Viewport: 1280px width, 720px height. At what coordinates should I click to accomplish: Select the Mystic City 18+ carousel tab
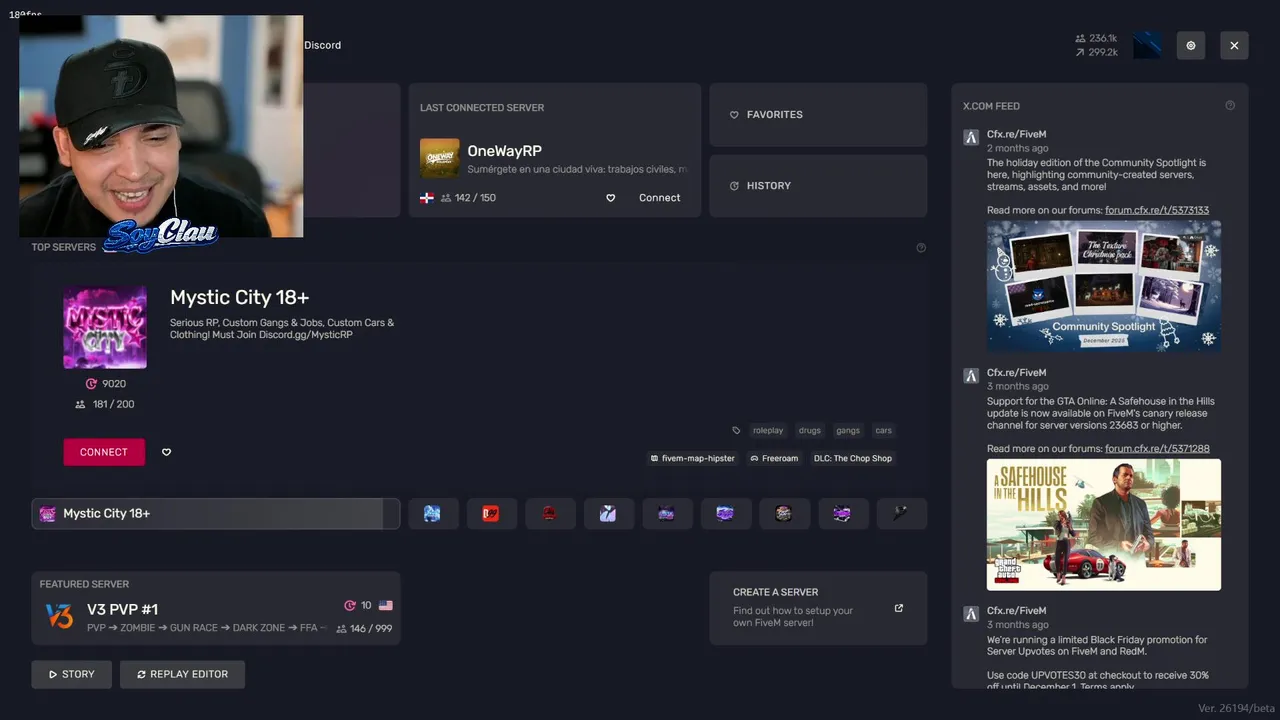pyautogui.click(x=216, y=514)
